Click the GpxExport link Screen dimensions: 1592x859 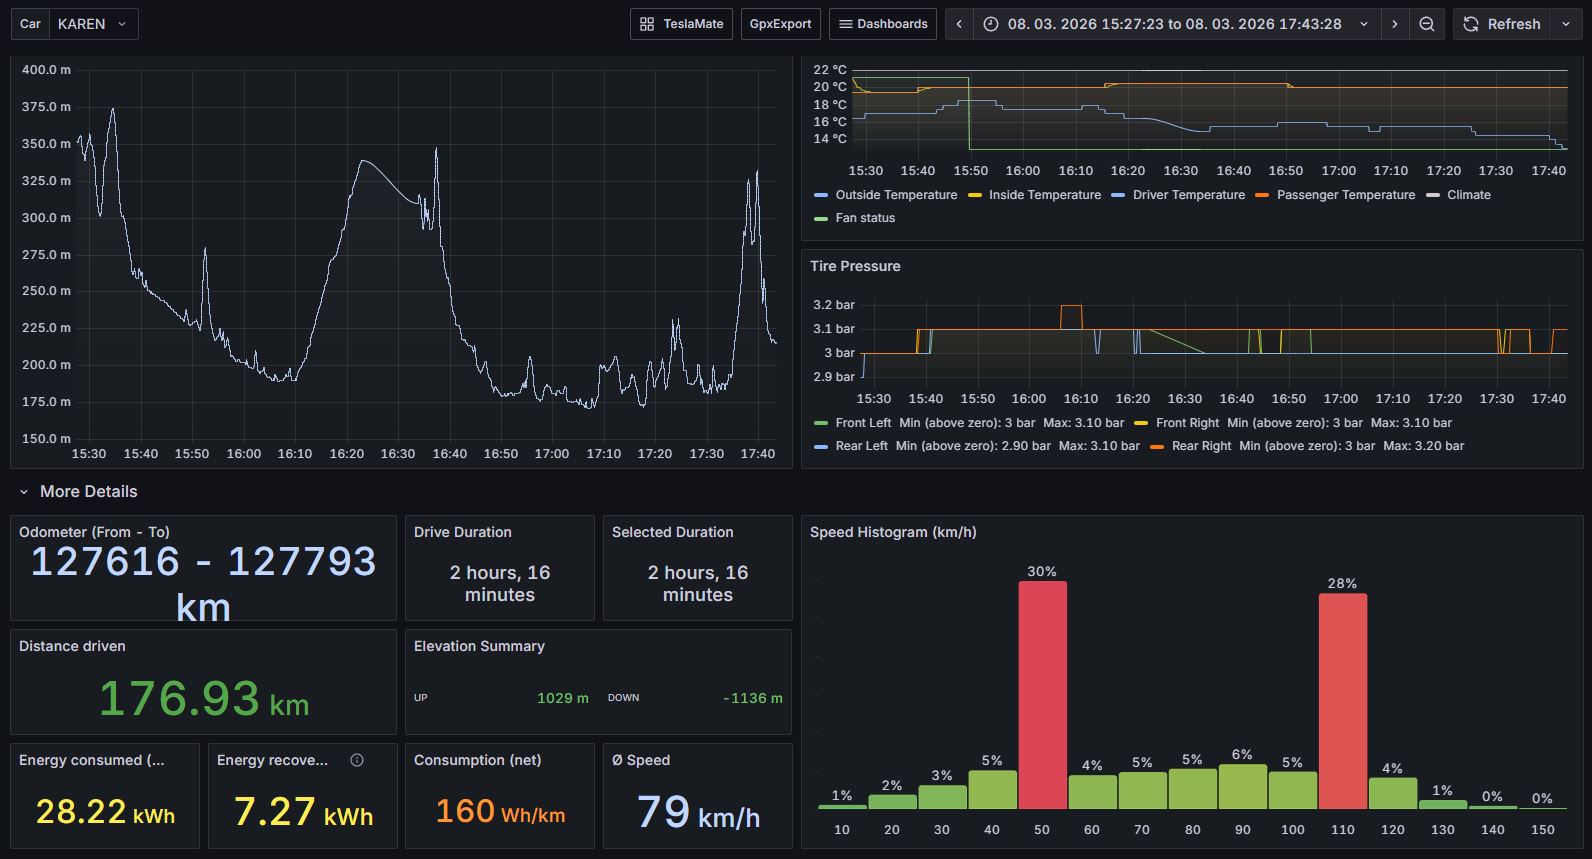point(780,24)
